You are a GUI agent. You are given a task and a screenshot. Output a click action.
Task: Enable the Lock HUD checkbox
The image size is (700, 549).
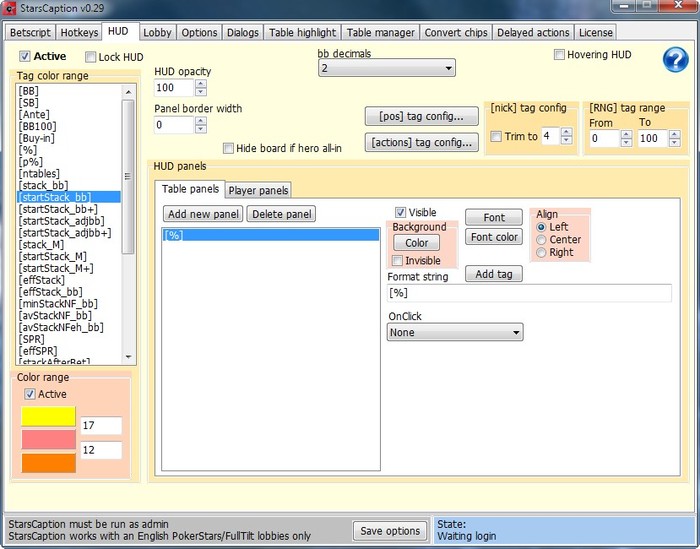[x=91, y=57]
